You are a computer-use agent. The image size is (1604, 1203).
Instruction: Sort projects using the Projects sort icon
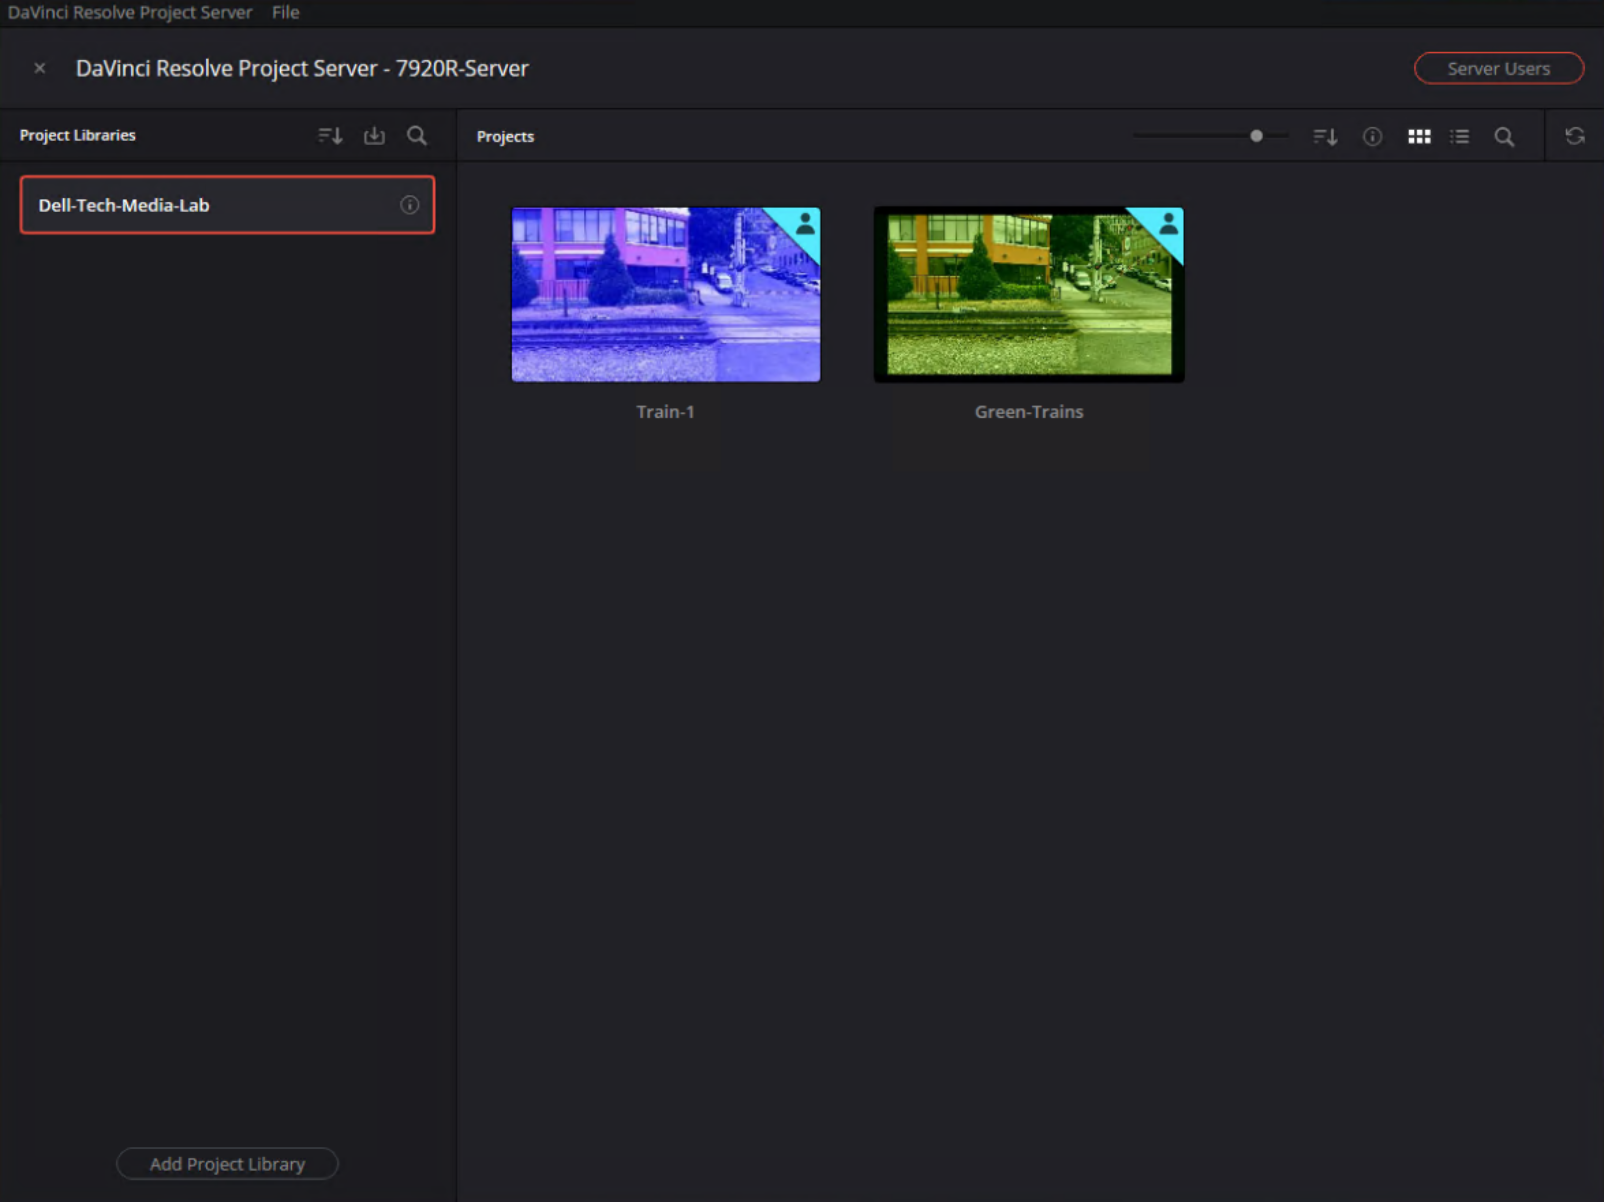coord(1325,137)
